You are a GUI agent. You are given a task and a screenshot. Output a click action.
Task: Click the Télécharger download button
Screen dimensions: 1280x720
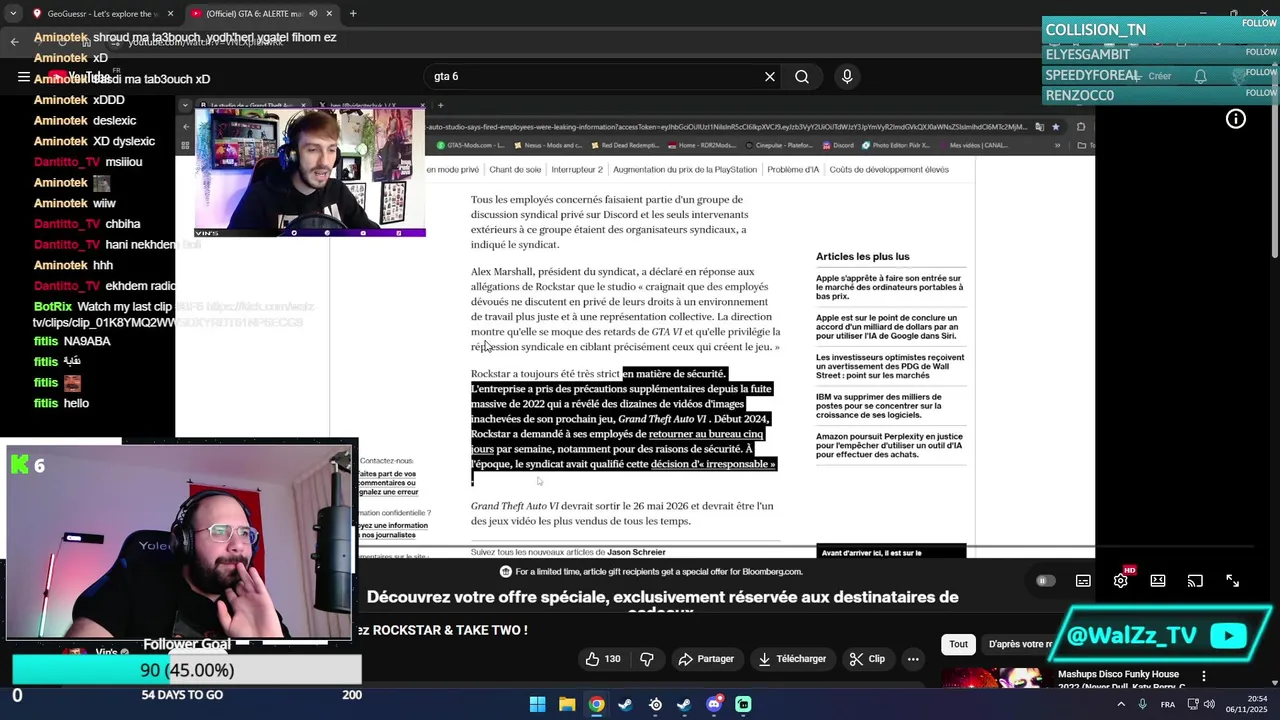[793, 659]
